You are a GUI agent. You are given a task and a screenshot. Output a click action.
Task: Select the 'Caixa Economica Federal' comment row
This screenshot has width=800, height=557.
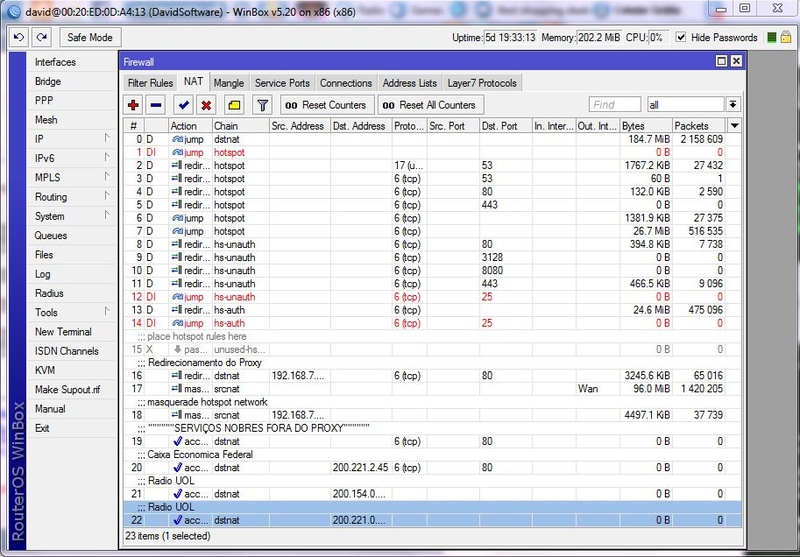(432, 454)
